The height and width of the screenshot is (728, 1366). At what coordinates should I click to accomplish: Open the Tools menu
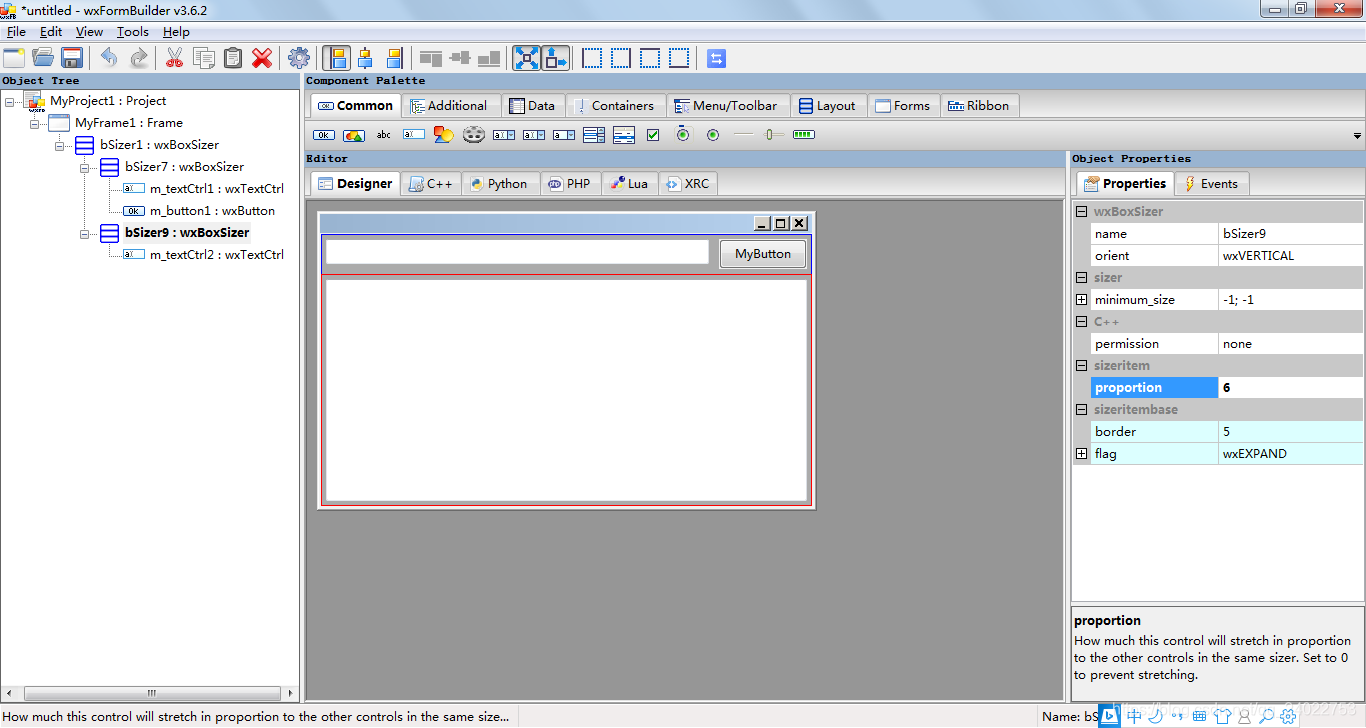[132, 31]
